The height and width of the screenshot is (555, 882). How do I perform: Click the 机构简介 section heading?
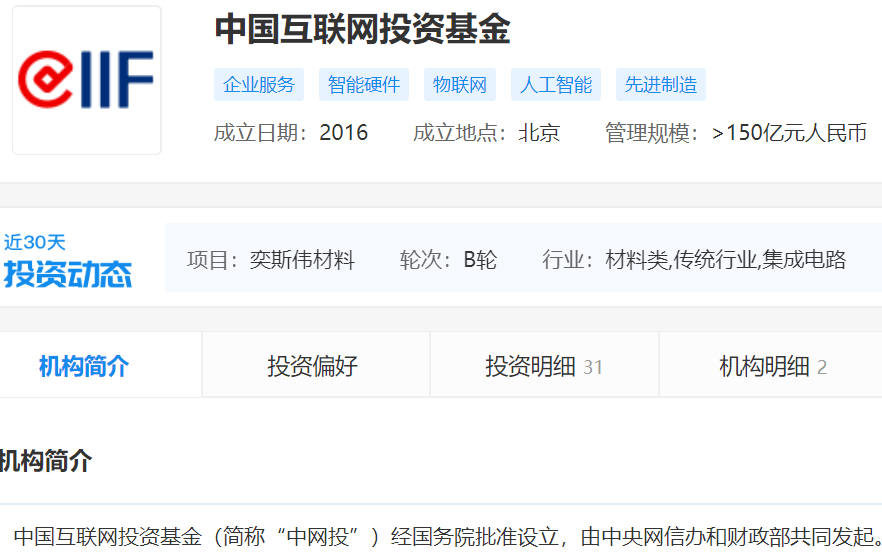pyautogui.click(x=46, y=461)
